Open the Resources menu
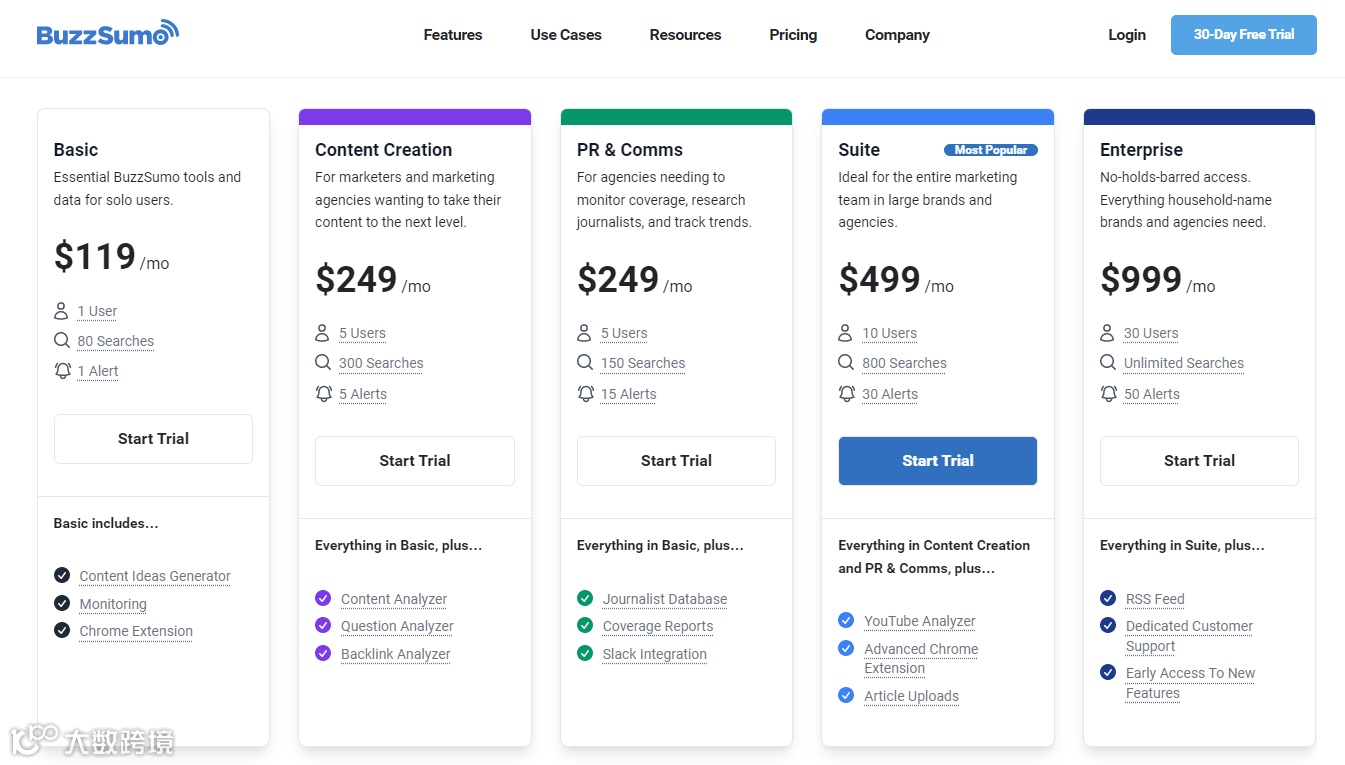The image size is (1345, 765). [x=685, y=35]
